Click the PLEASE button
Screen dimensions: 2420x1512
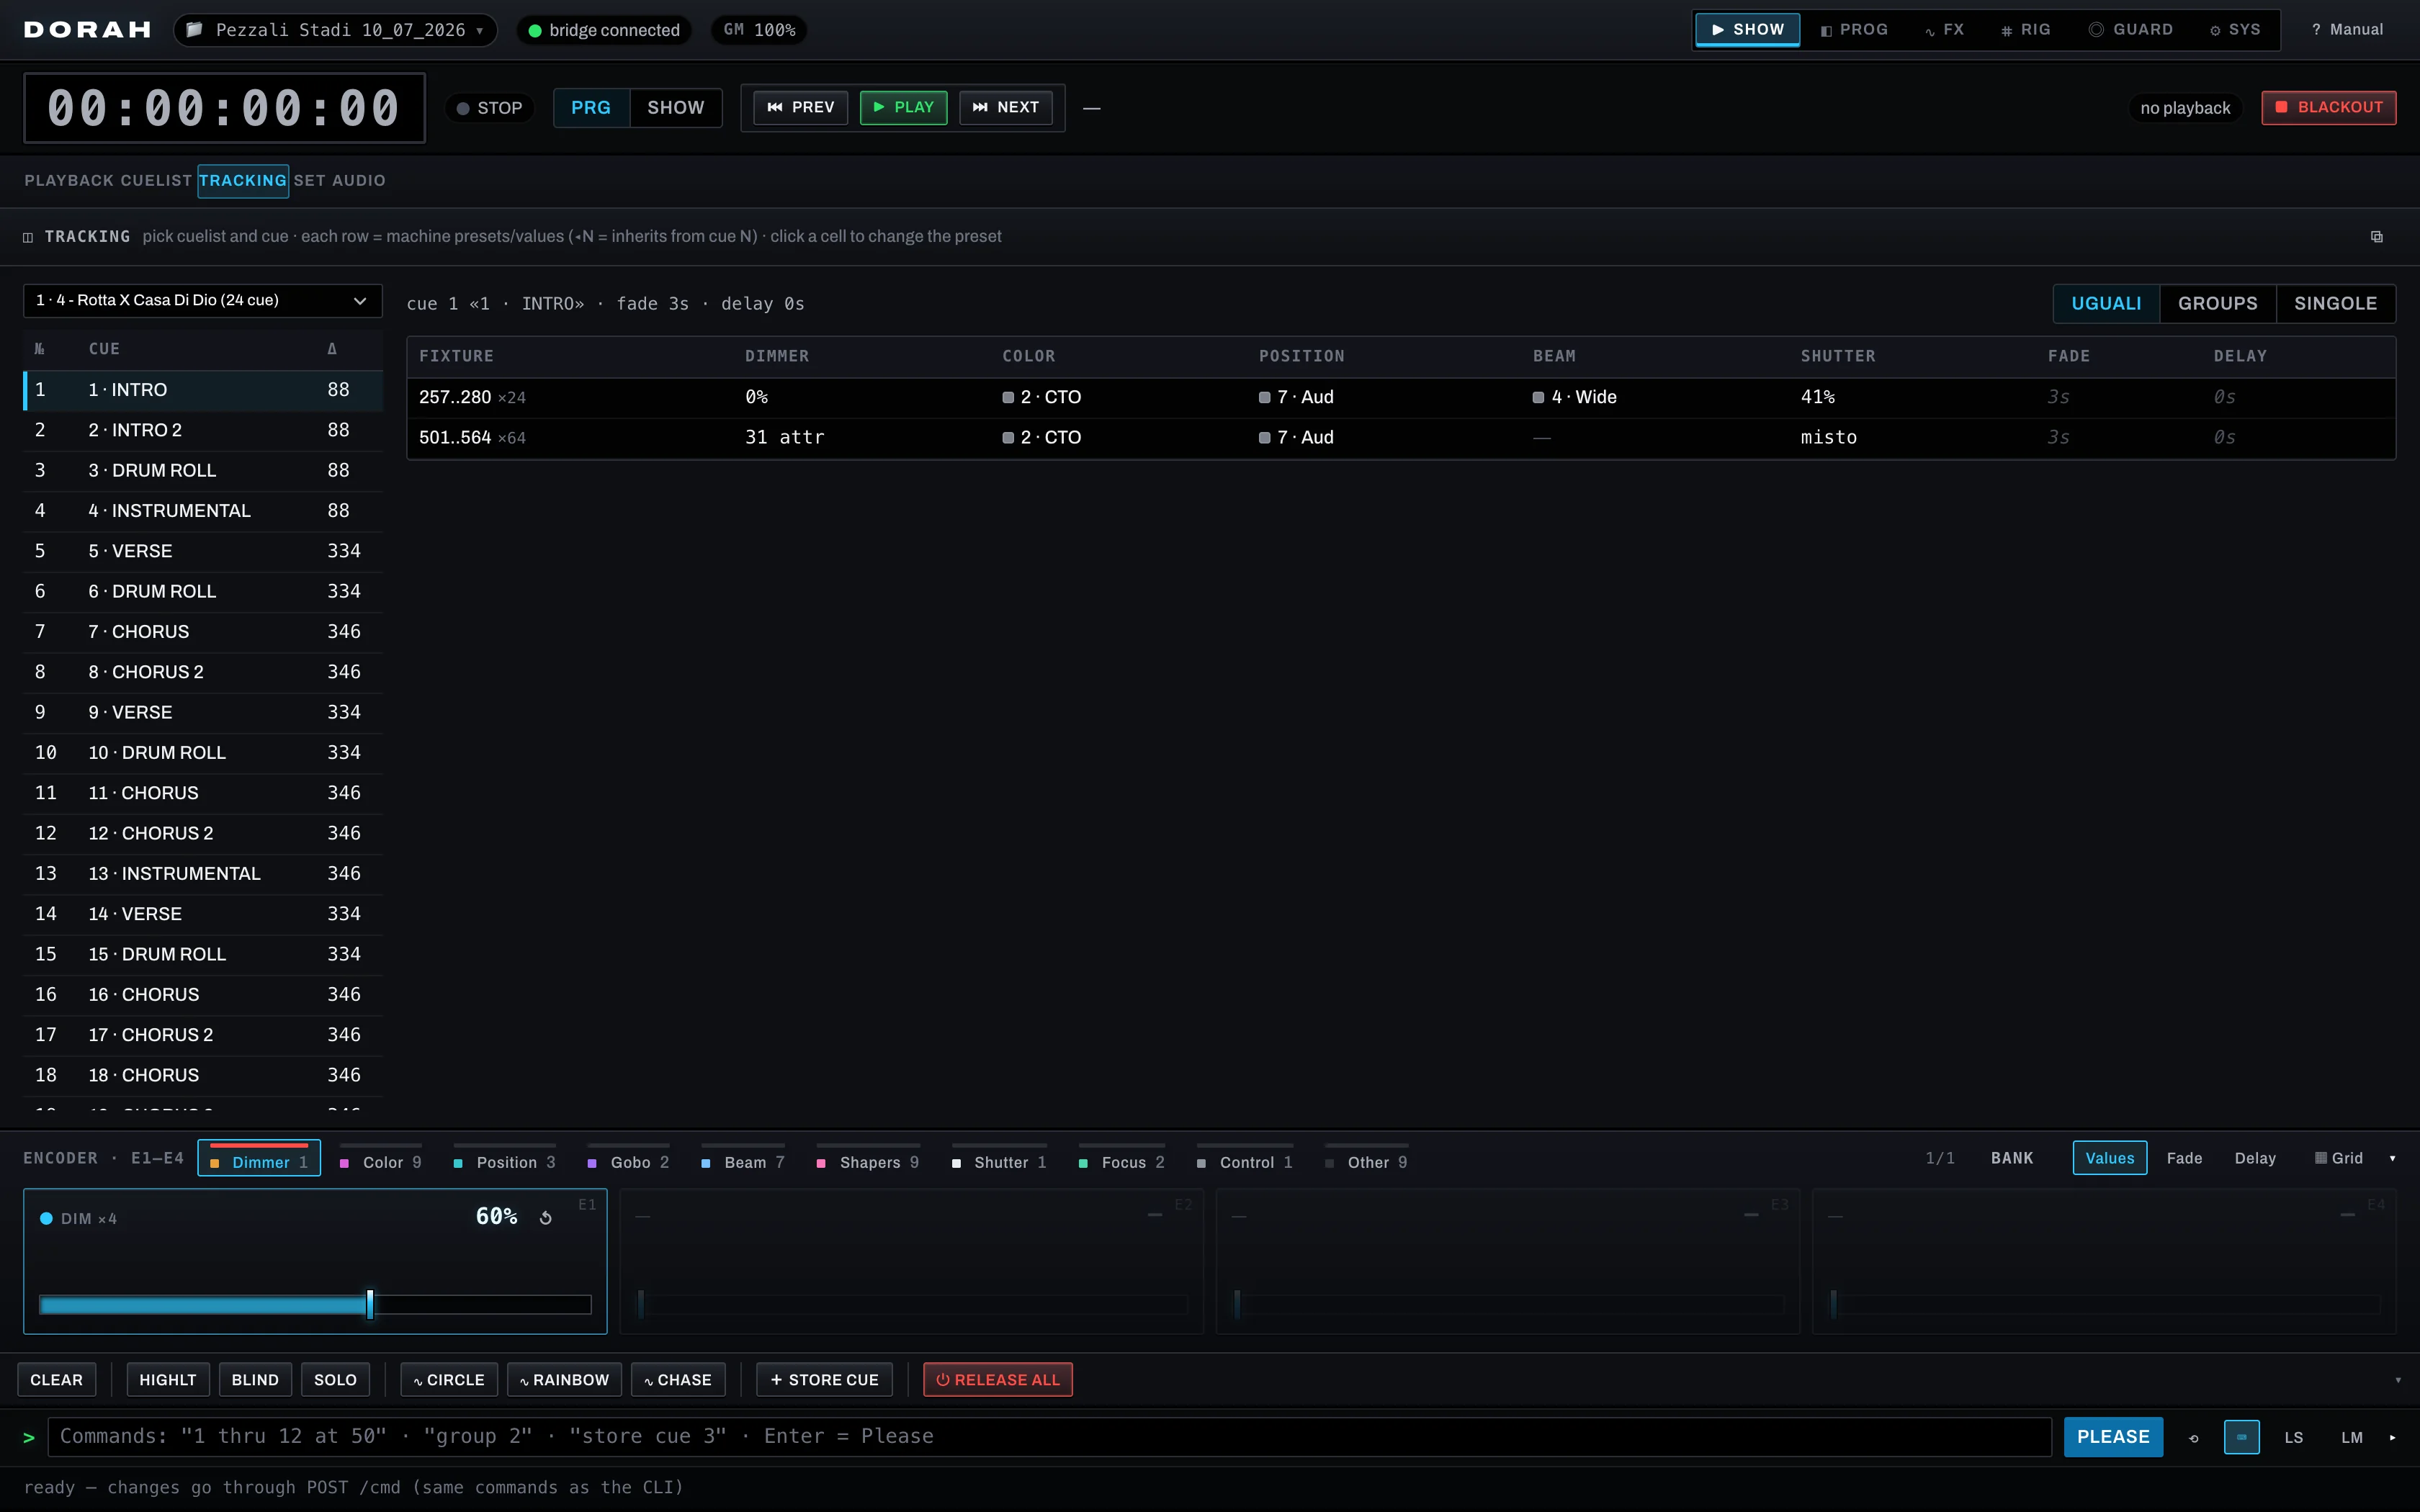coord(2113,1437)
